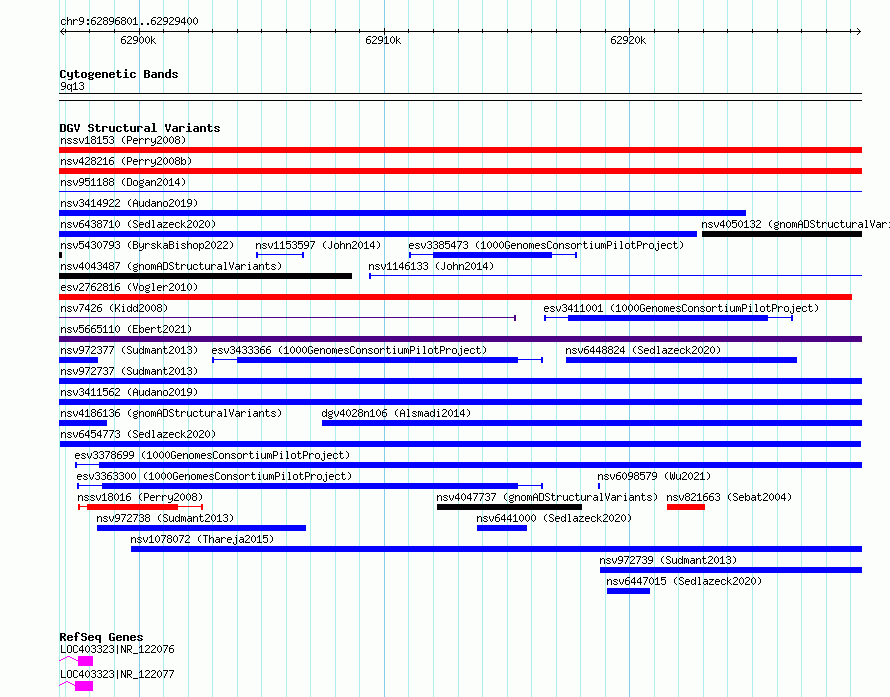The height and width of the screenshot is (697, 890).
Task: Open the LOC403323|NR_122076 gene label
Action: coord(117,649)
